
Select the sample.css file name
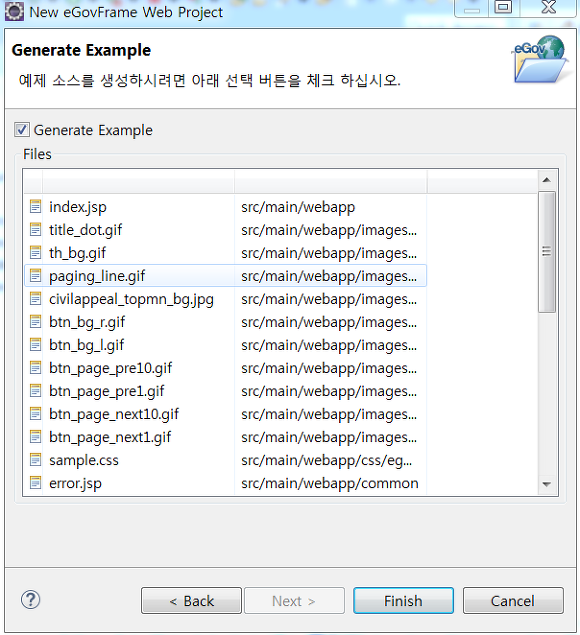tap(84, 460)
